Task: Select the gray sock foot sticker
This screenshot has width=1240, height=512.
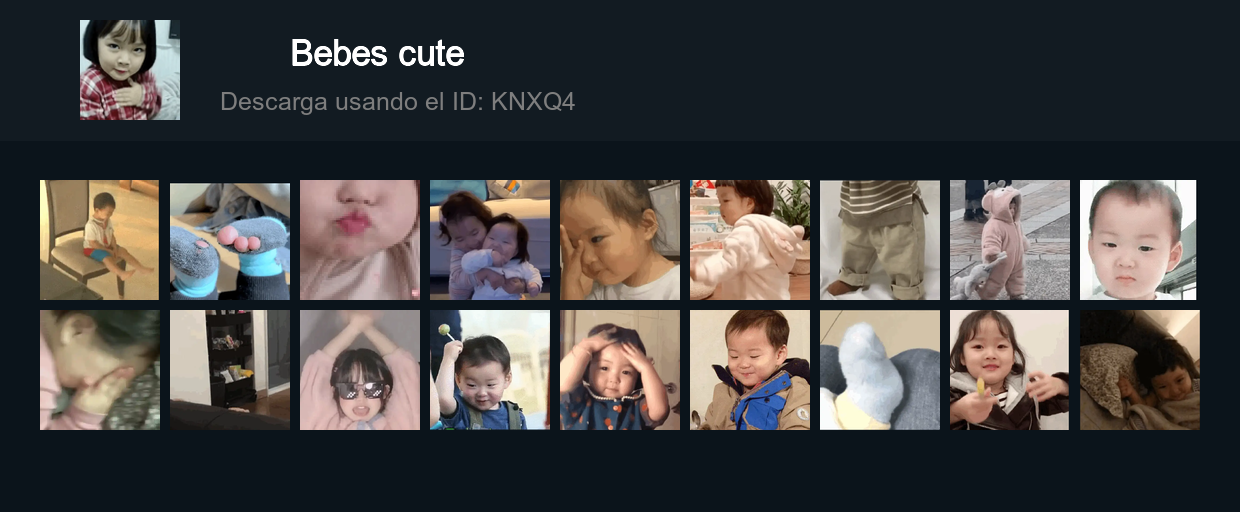Action: coord(880,370)
